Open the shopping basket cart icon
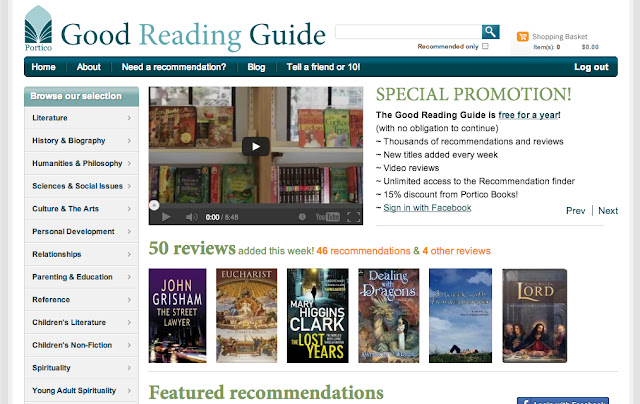 (x=522, y=36)
